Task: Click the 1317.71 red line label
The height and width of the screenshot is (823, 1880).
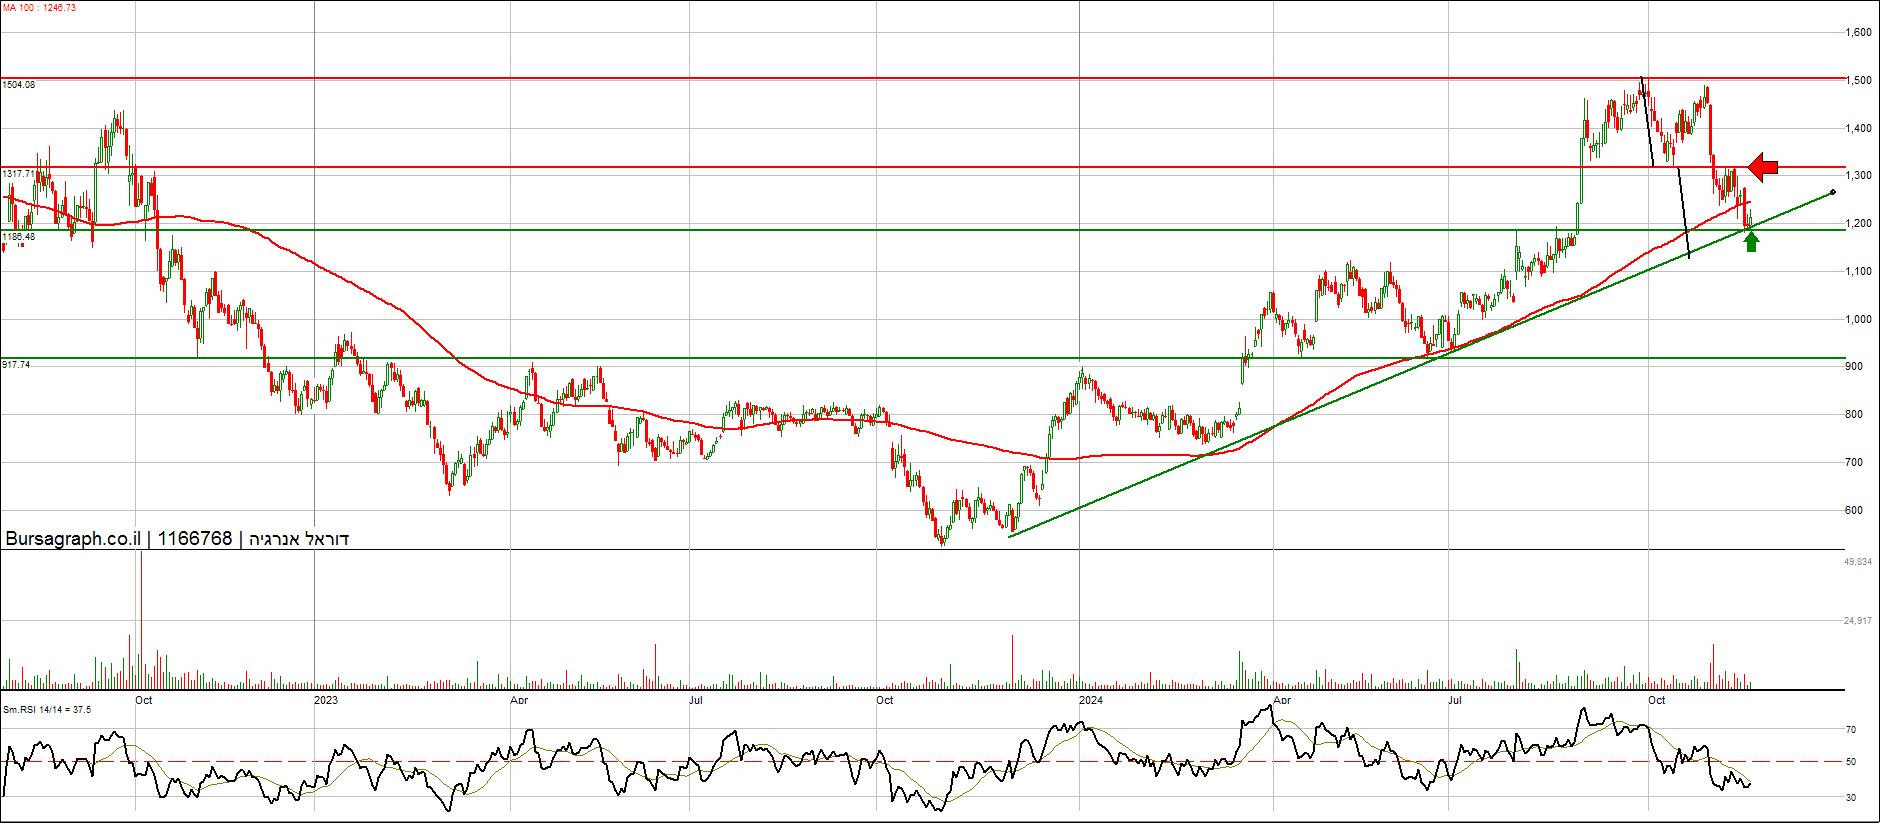Action: [19, 174]
